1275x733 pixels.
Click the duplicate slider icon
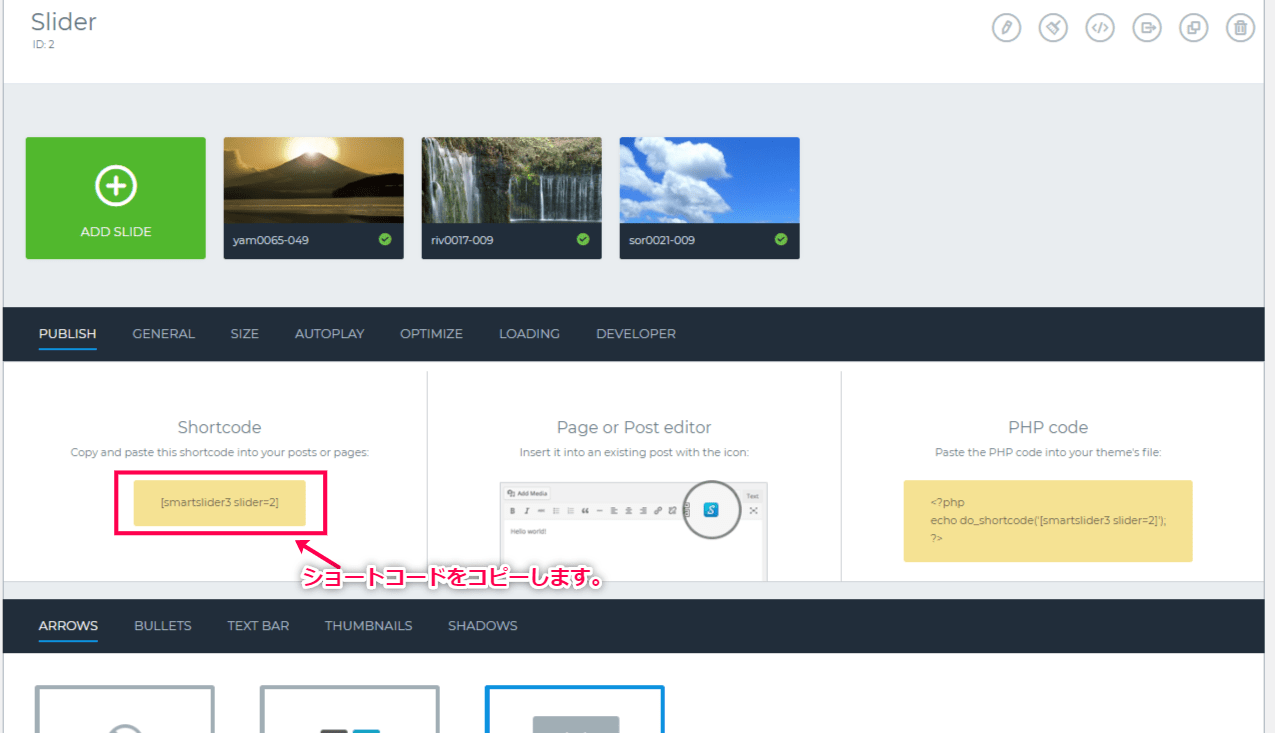point(1193,28)
